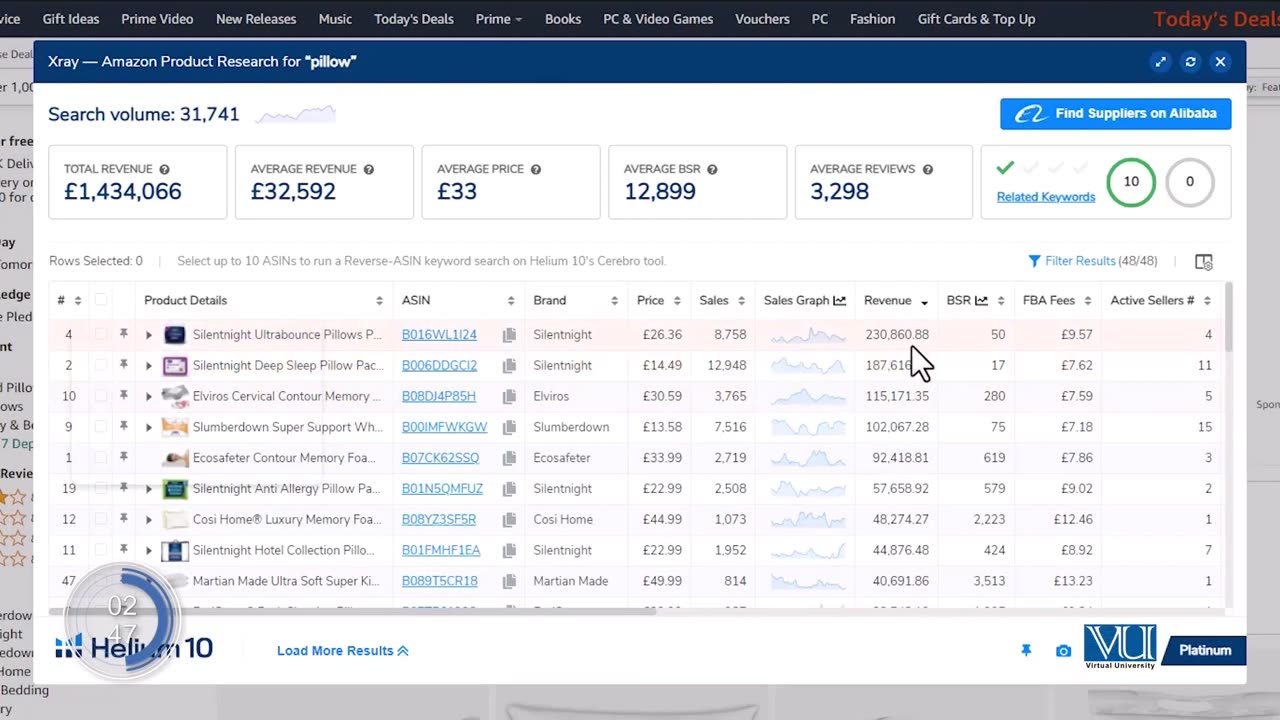Click the filter funnel icon
The width and height of the screenshot is (1280, 720).
(x=1034, y=261)
